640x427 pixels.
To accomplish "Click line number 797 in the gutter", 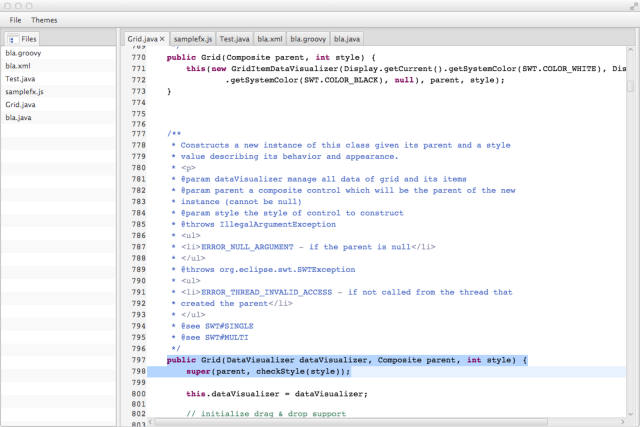I will [x=138, y=360].
